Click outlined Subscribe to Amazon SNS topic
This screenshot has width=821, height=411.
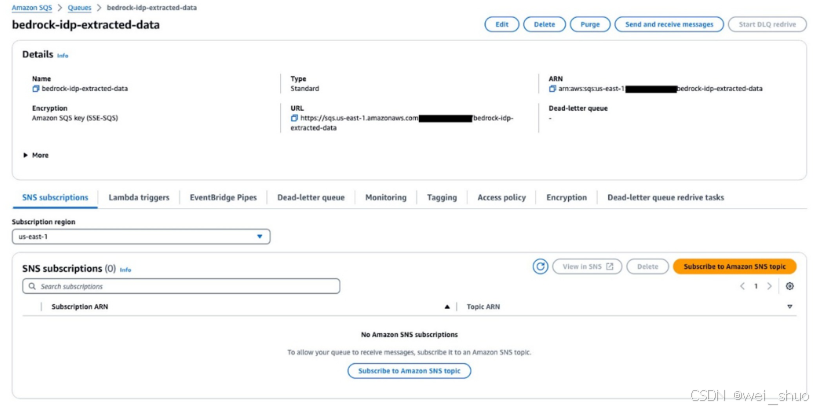(x=409, y=371)
